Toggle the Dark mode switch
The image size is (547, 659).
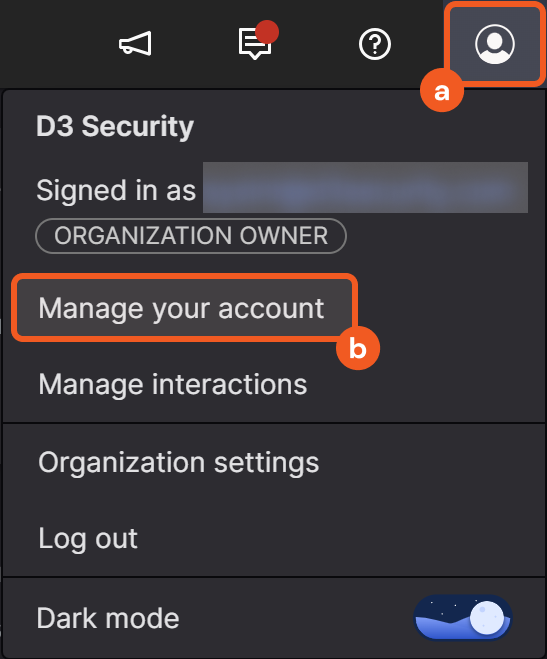tap(463, 617)
